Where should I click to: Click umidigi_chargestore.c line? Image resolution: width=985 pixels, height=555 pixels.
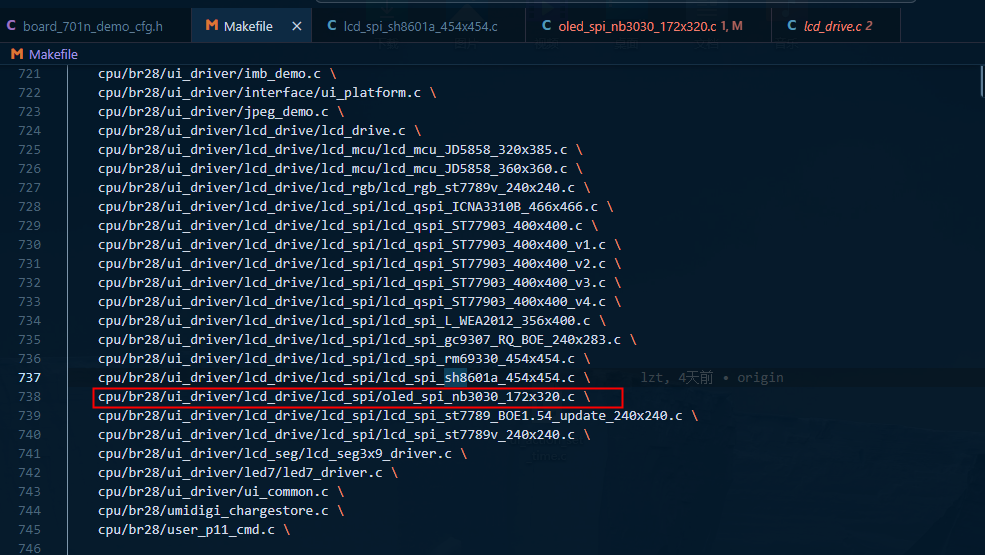pos(220,510)
